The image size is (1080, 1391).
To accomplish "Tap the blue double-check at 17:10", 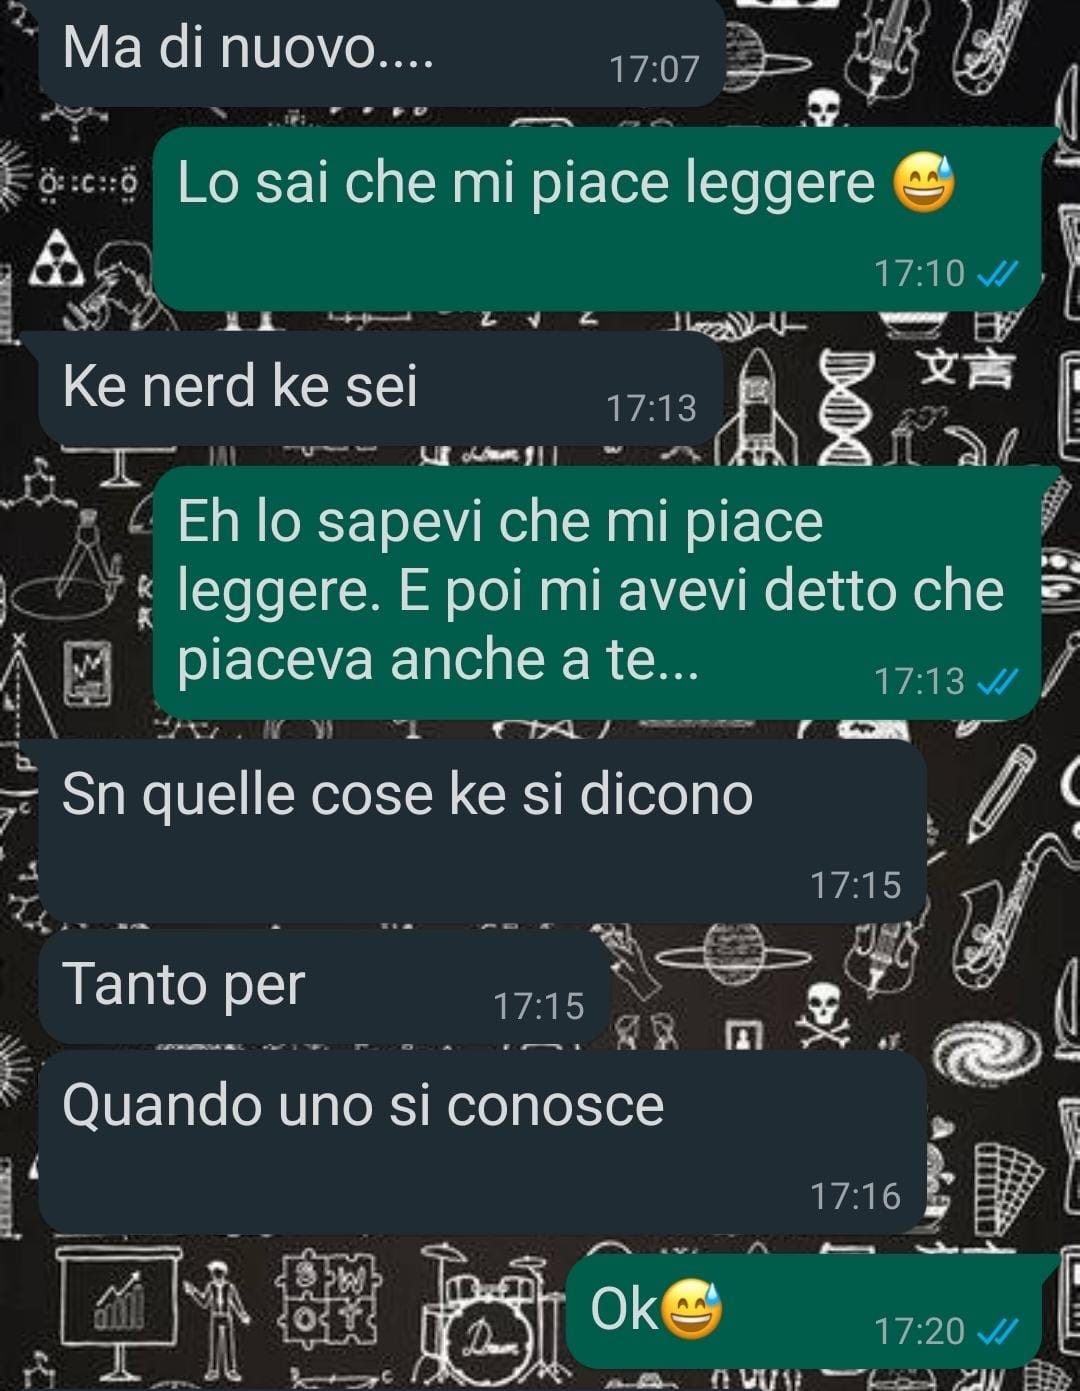I will (997, 273).
